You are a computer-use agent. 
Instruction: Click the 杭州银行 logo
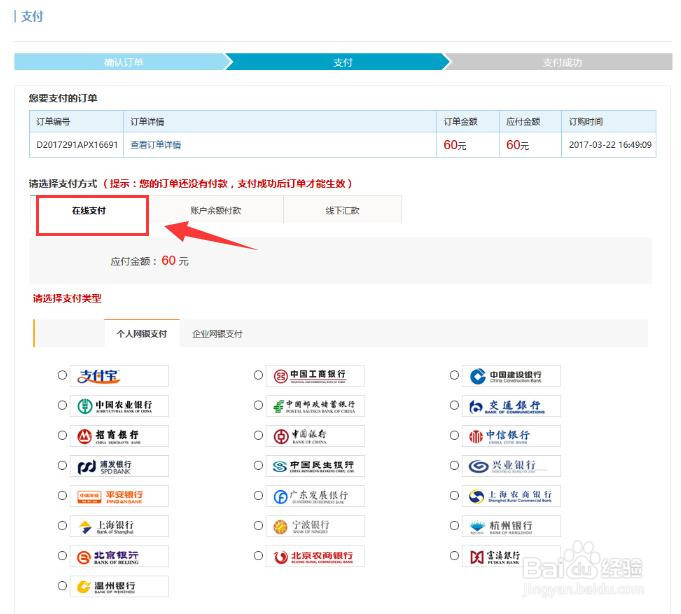tap(511, 526)
